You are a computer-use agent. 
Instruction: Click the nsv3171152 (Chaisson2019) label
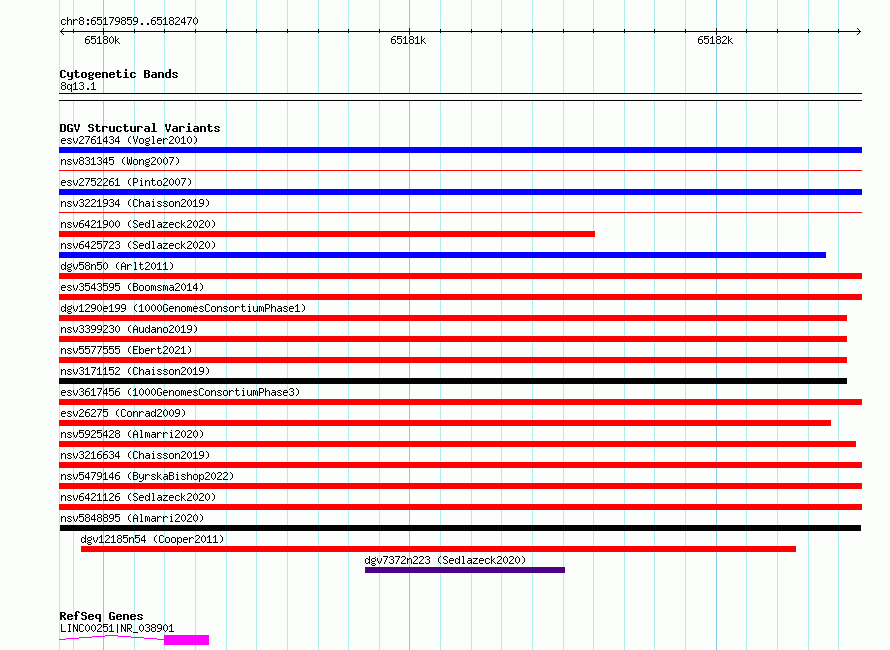point(135,371)
